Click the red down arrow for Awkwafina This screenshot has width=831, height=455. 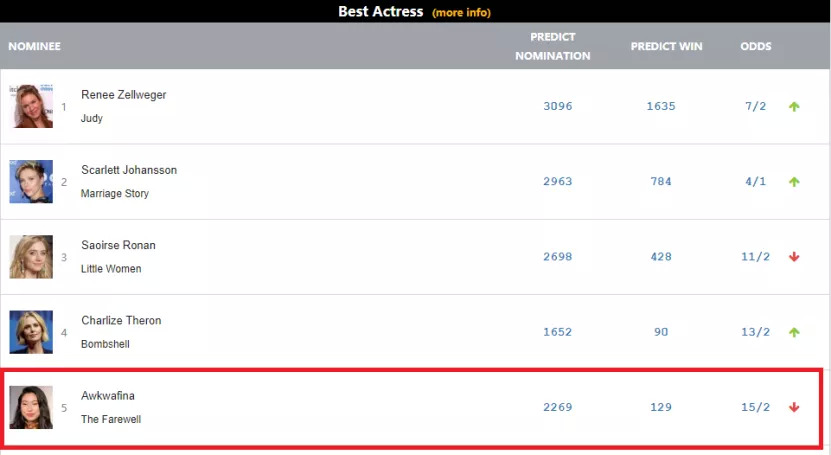point(794,407)
